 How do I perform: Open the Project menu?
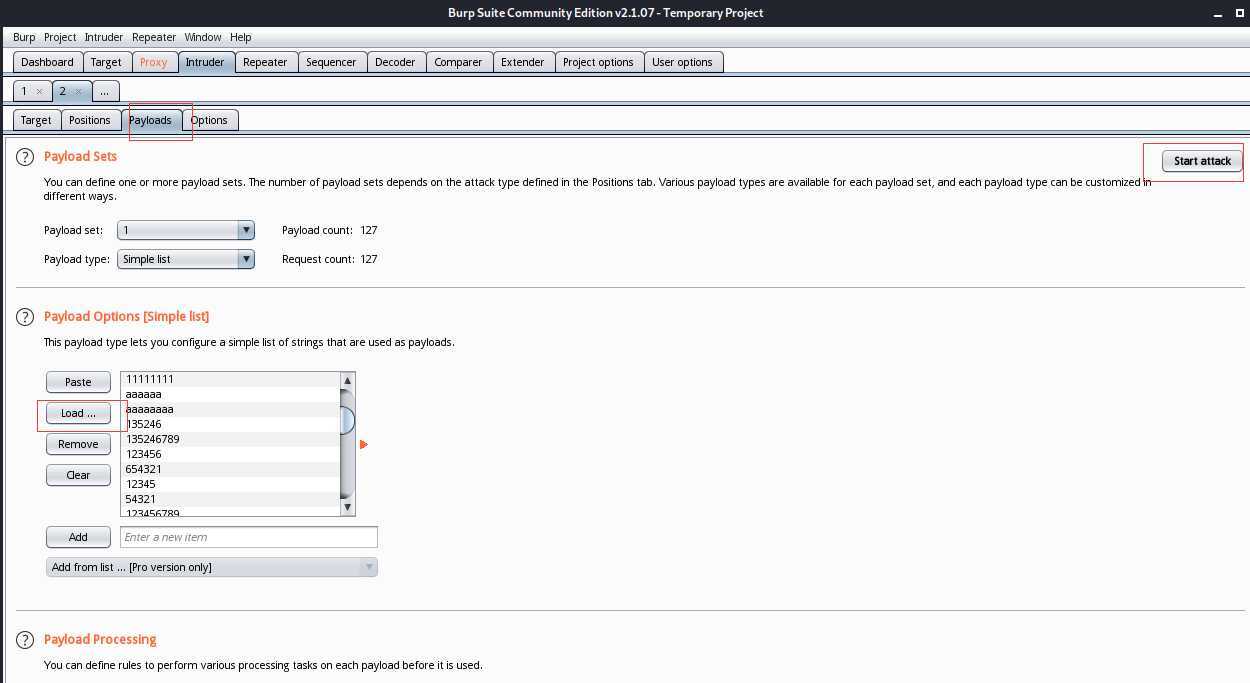[60, 37]
